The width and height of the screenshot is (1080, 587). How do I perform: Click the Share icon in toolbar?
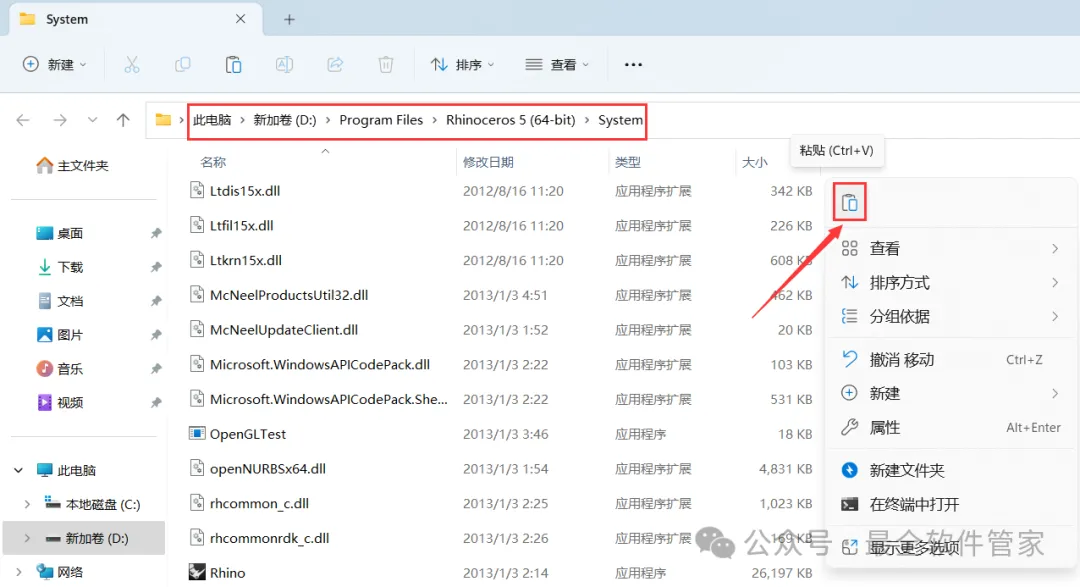pyautogui.click(x=335, y=65)
